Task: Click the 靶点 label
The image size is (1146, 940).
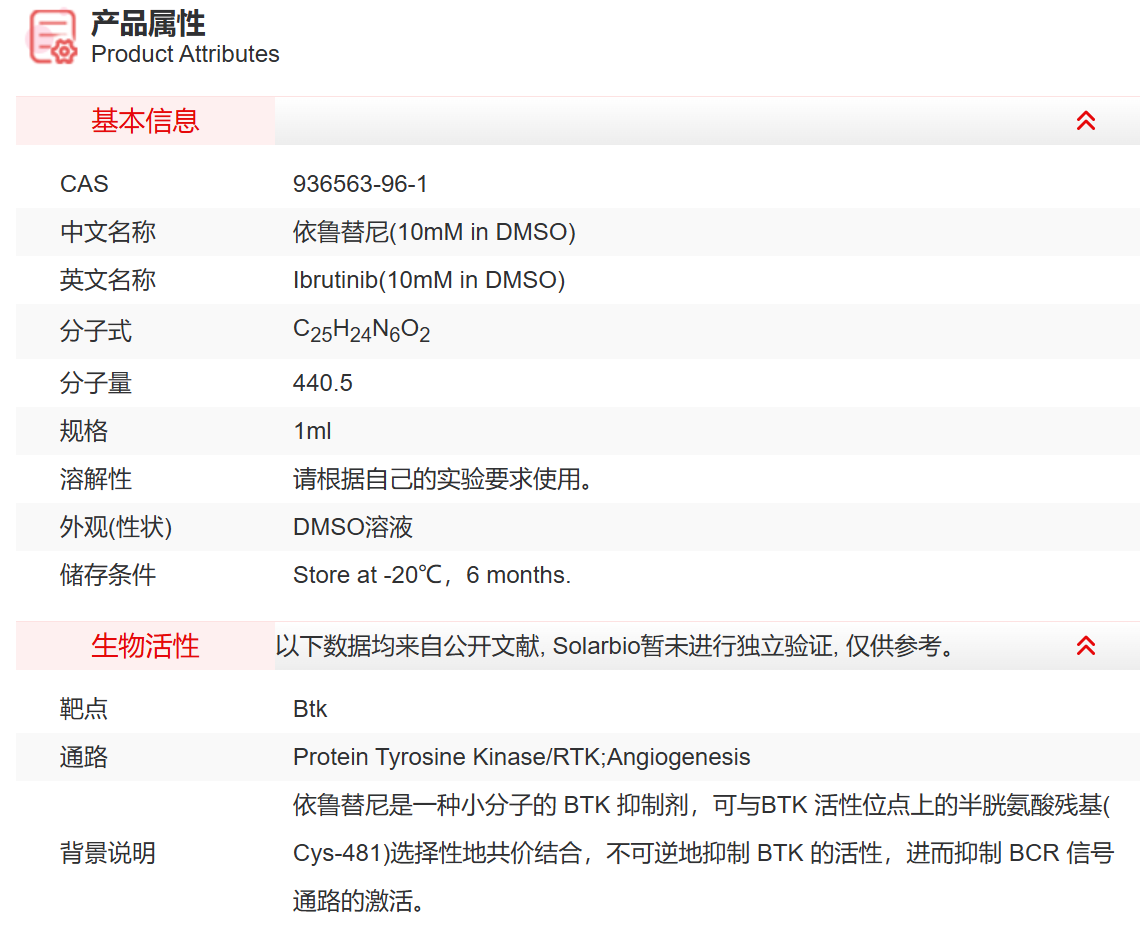Action: point(84,708)
